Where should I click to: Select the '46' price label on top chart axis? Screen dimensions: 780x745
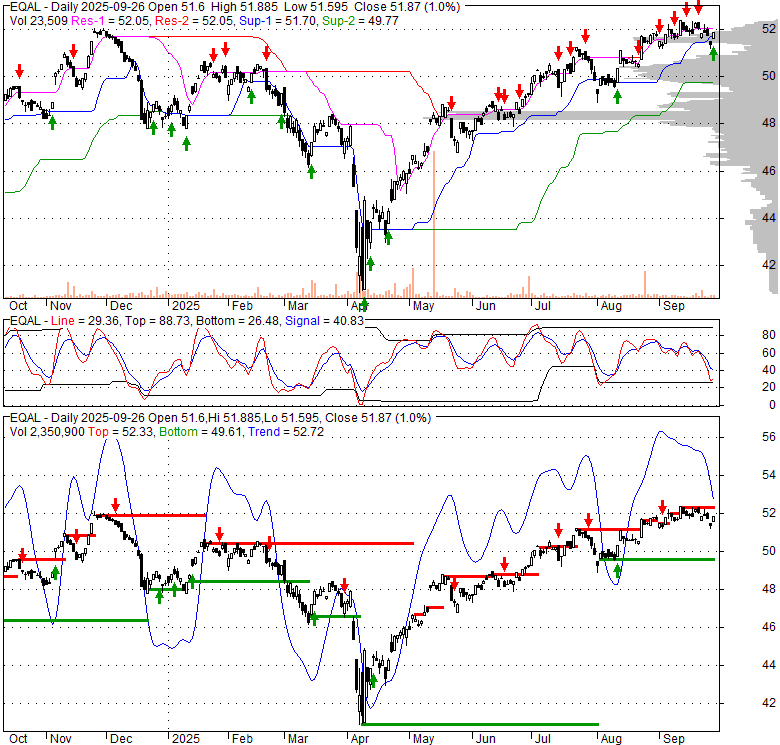(769, 171)
